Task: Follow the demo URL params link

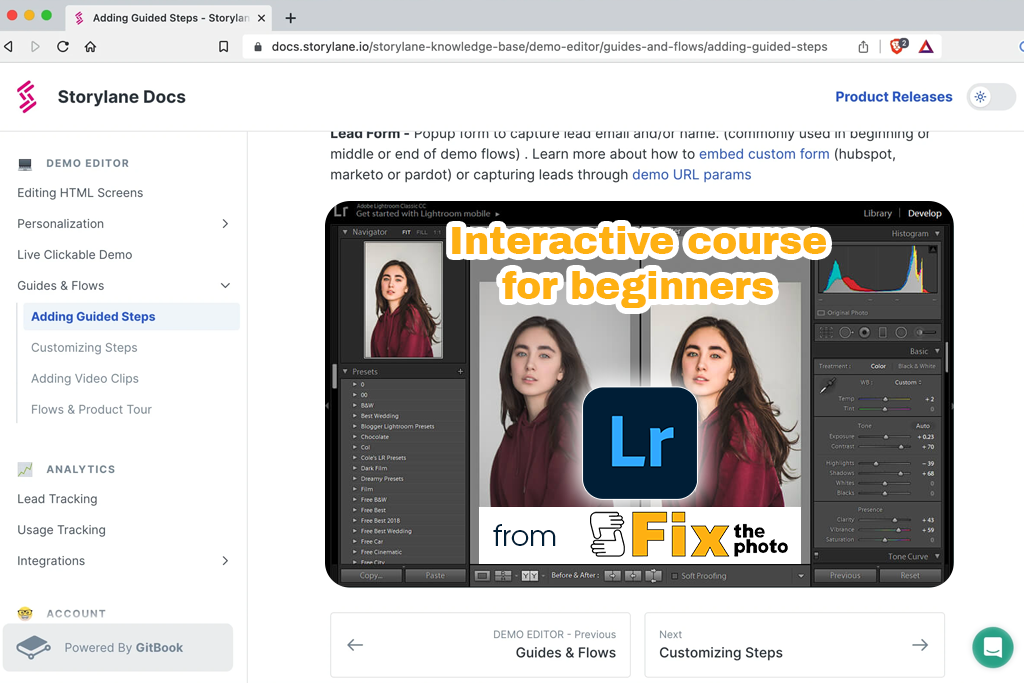Action: [692, 175]
